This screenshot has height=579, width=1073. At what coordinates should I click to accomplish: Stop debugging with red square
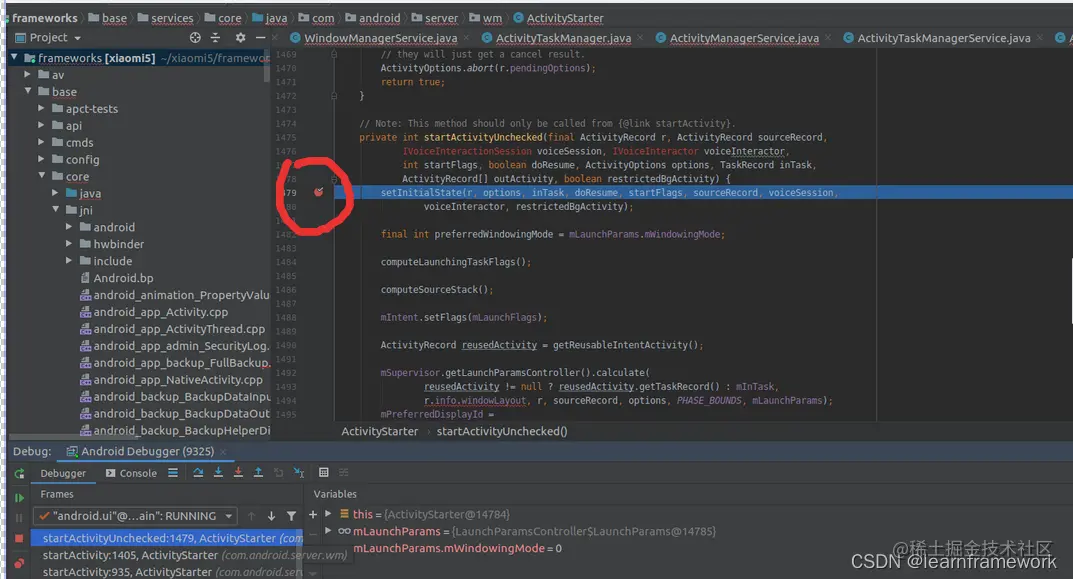coord(19,539)
